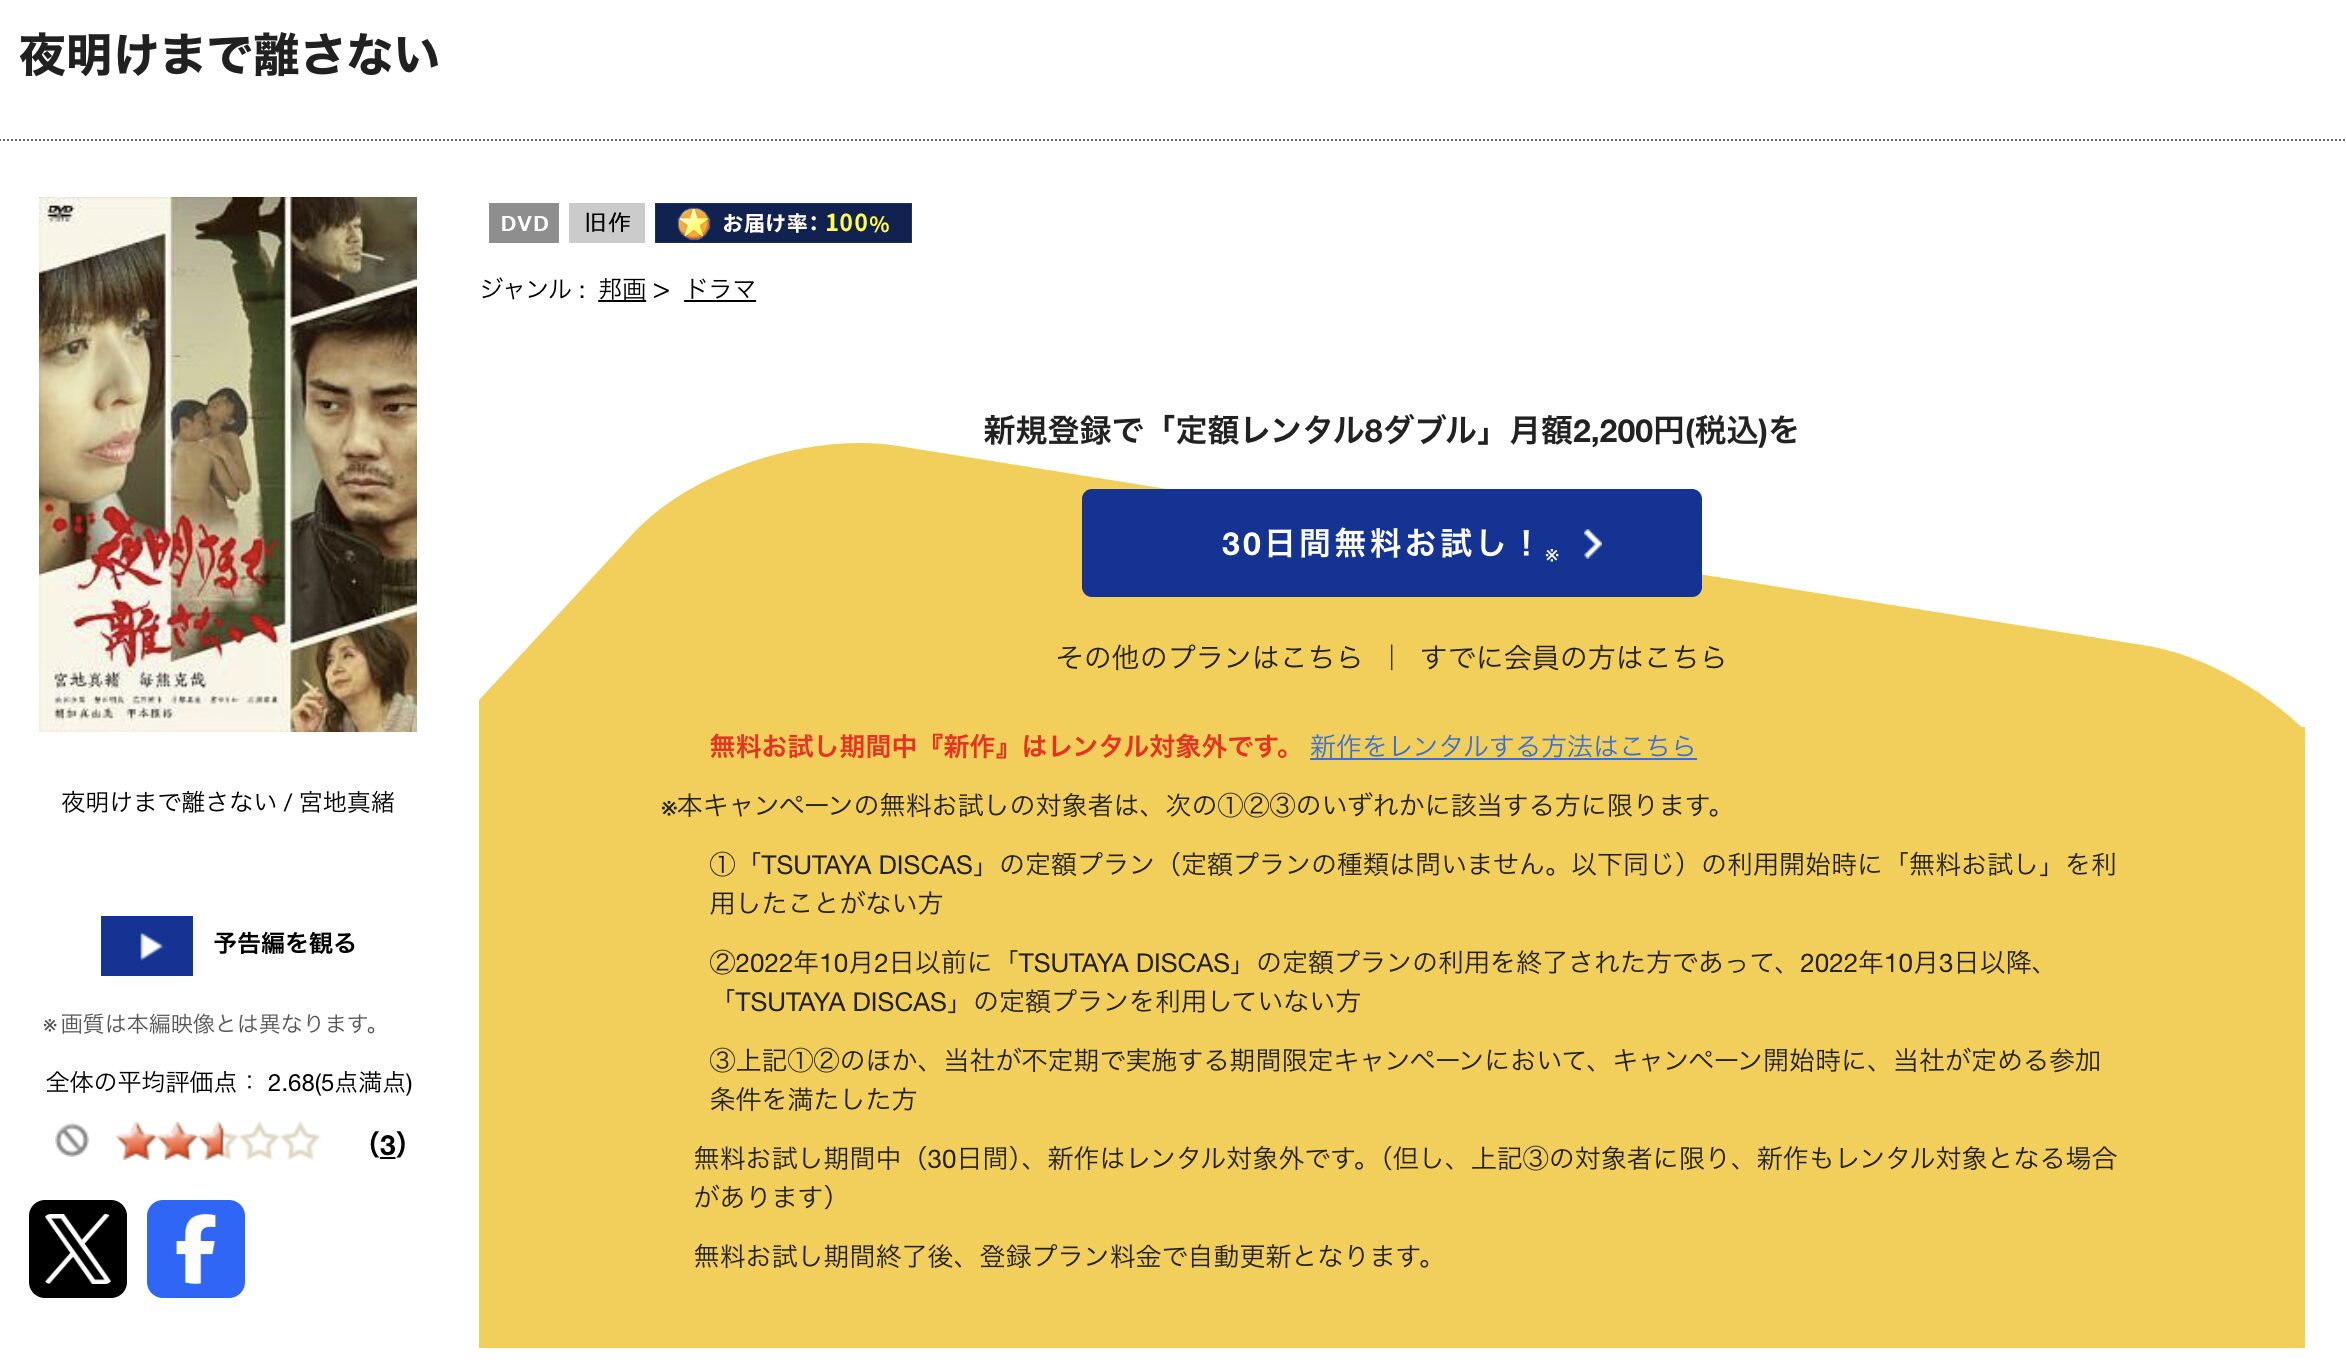This screenshot has height=1372, width=2346.
Task: Click the 30日間無料お試し! button
Action: point(1391,543)
